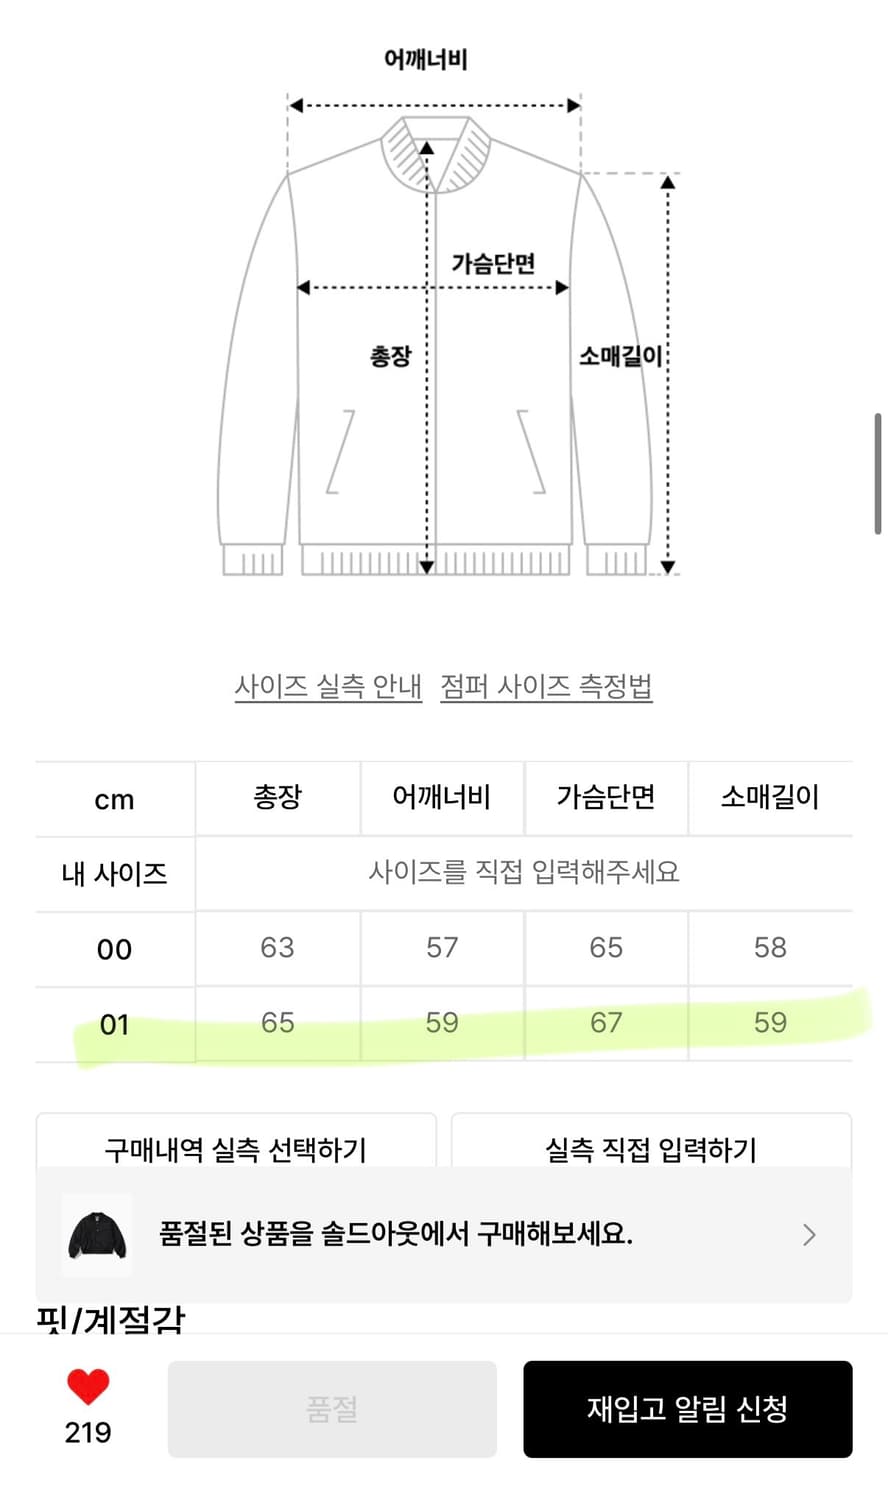Select size row 00 in the chart

pyautogui.click(x=113, y=948)
